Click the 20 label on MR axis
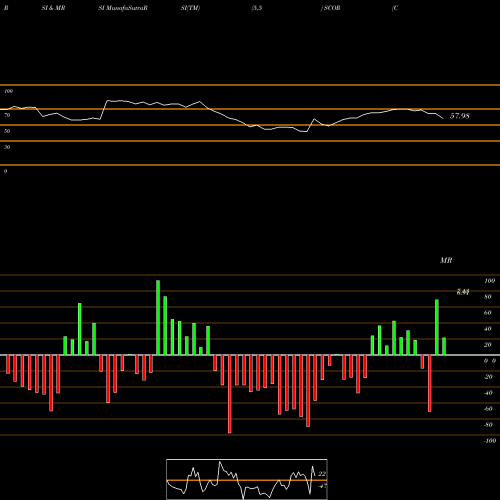The height and width of the screenshot is (500, 500). [x=488, y=345]
